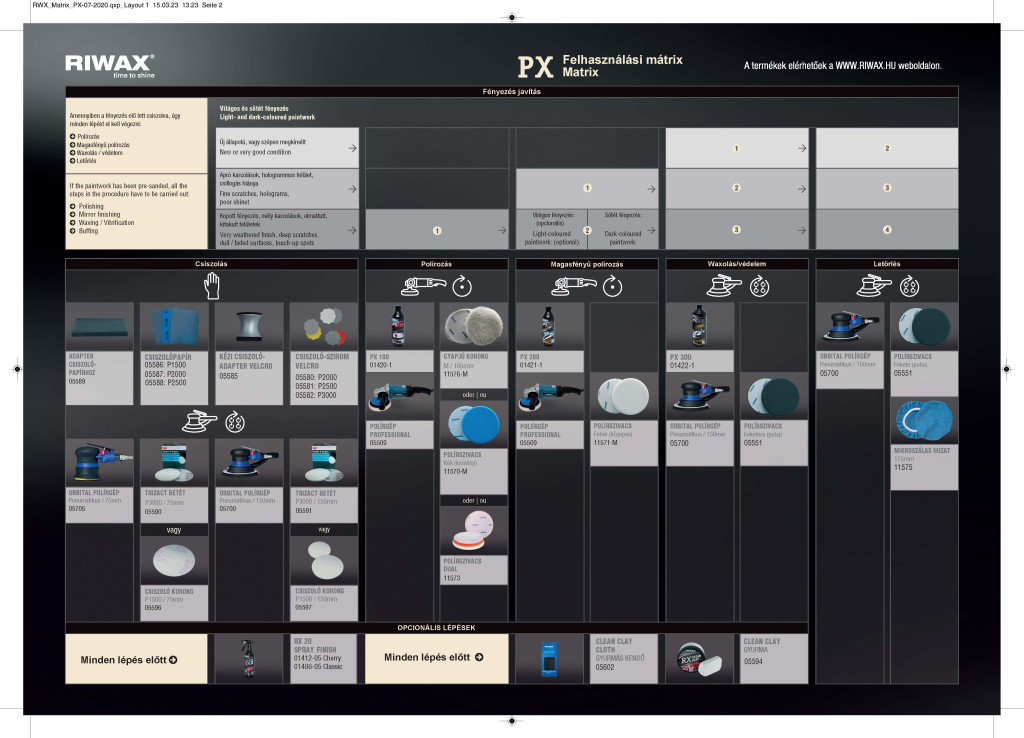The width and height of the screenshot is (1024, 738).
Task: Select the black sponge image in Letörlés
Action: point(924,326)
